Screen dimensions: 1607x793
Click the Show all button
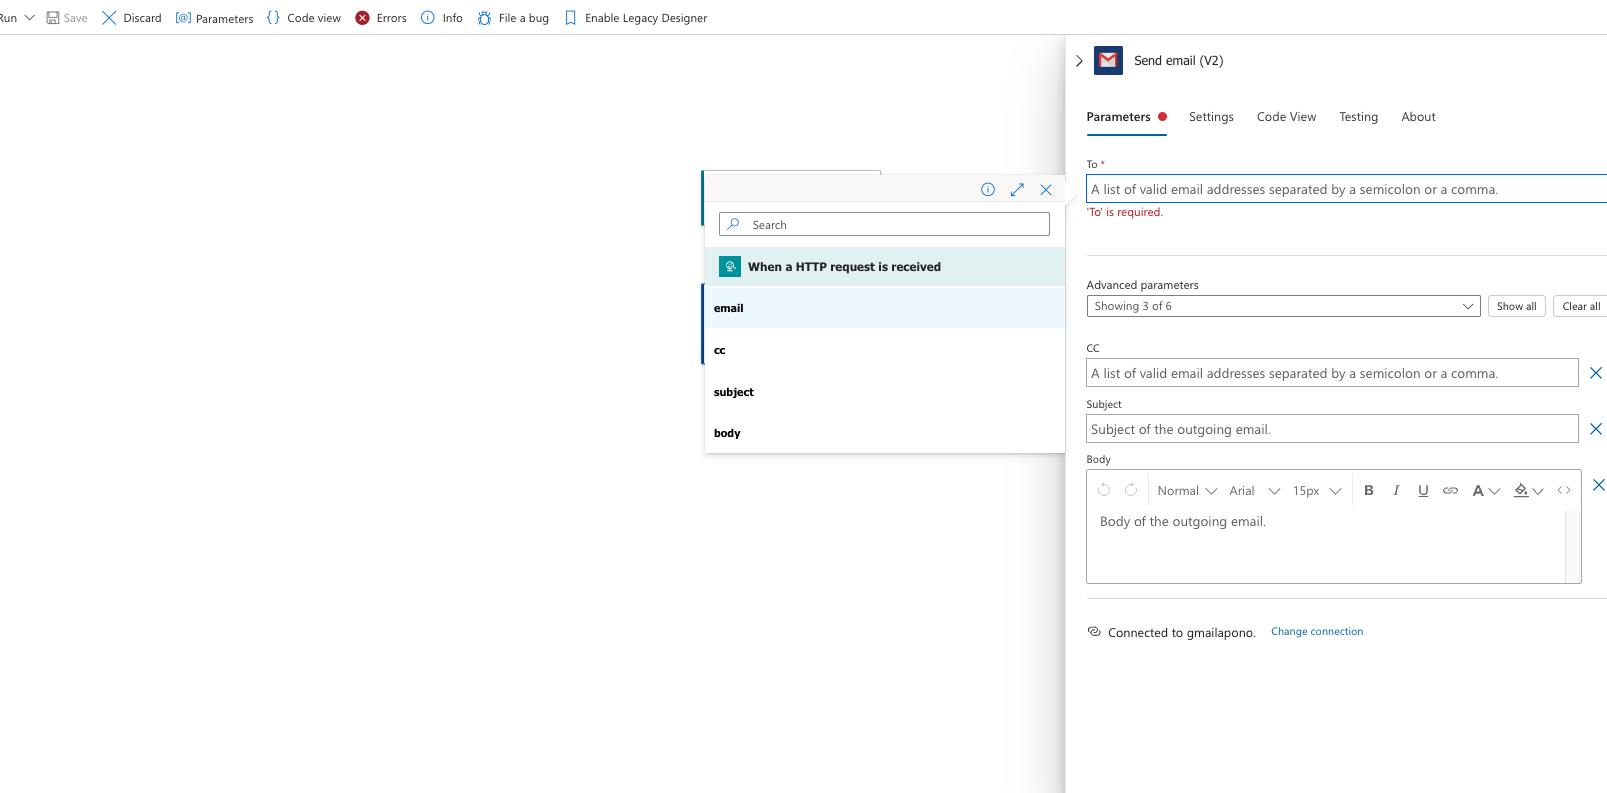(x=1516, y=306)
